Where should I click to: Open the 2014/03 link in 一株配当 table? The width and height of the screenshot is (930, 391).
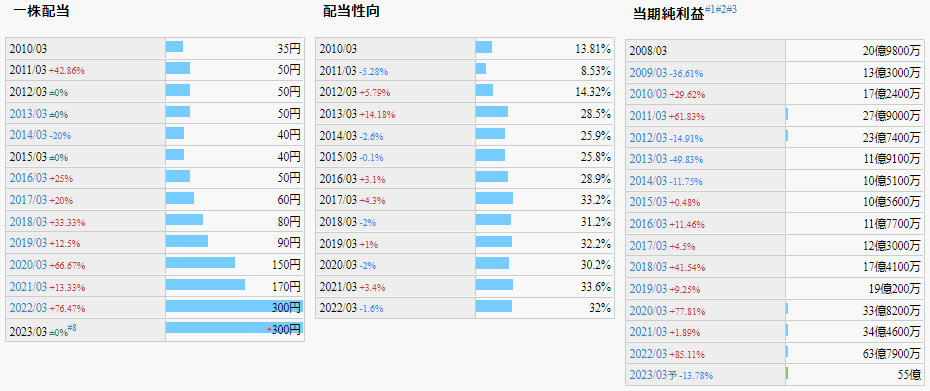[28, 135]
